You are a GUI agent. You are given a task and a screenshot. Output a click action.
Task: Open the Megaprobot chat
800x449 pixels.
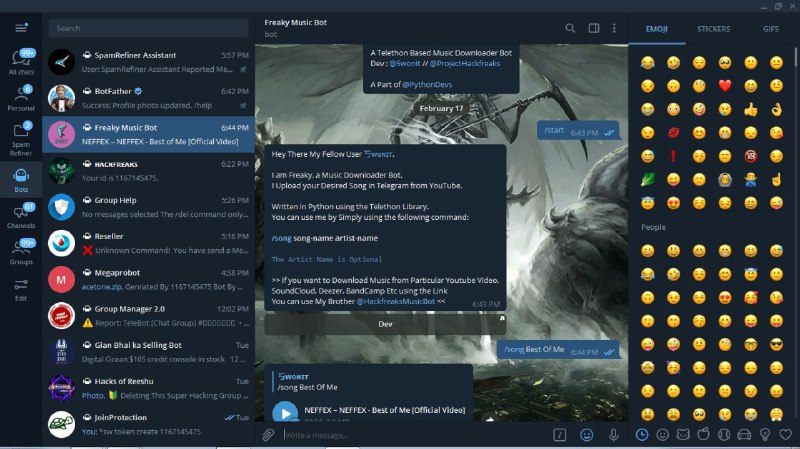coord(148,280)
